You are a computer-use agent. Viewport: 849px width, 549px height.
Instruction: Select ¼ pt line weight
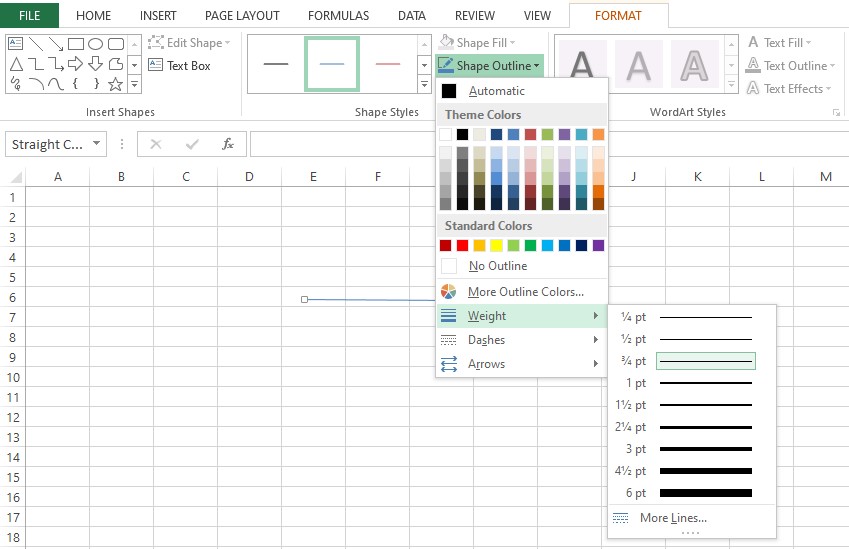pos(691,317)
